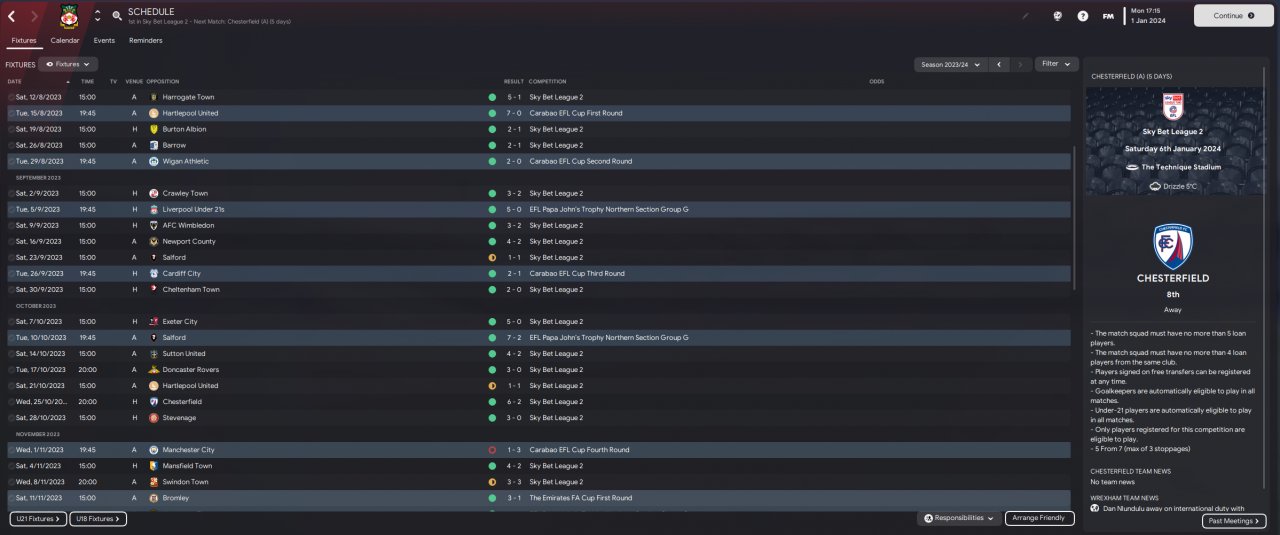Expand the Filter dropdown

pos(1056,64)
